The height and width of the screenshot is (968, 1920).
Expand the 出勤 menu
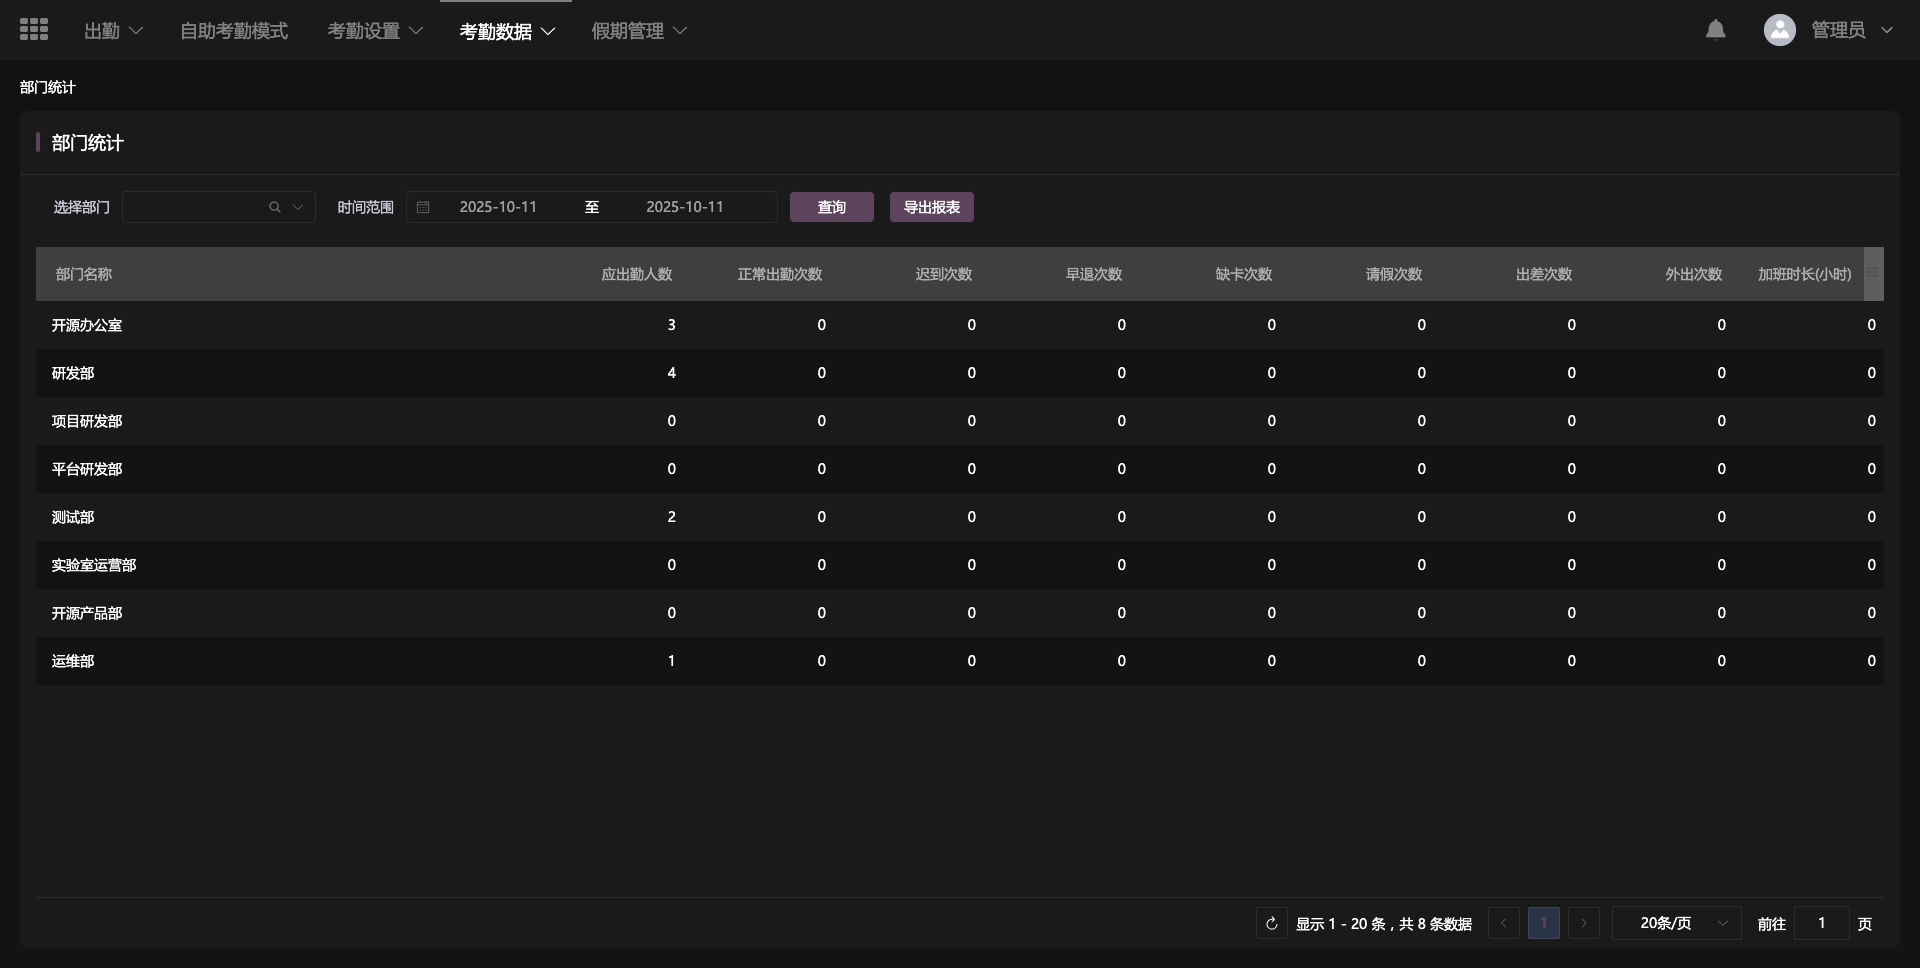(113, 31)
